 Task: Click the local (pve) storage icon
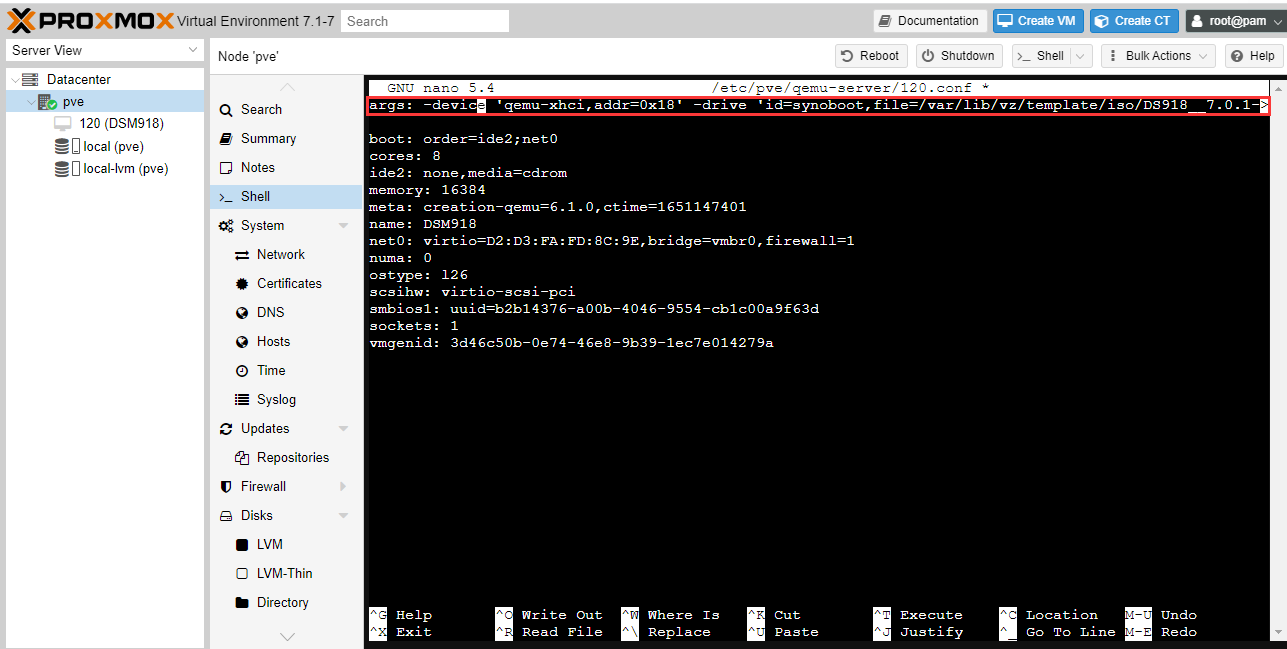coord(67,146)
